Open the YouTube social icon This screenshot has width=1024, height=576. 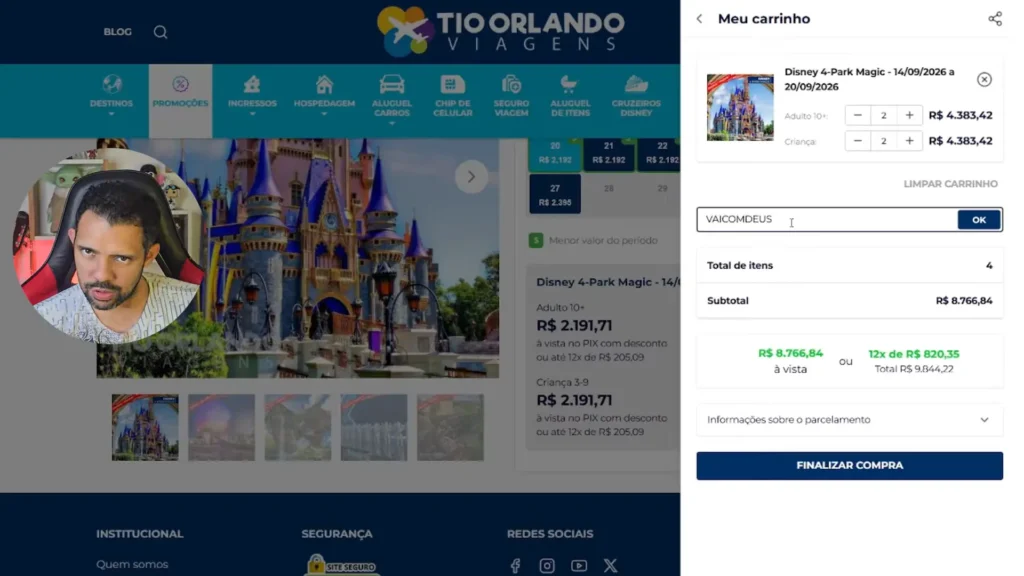pyautogui.click(x=579, y=566)
